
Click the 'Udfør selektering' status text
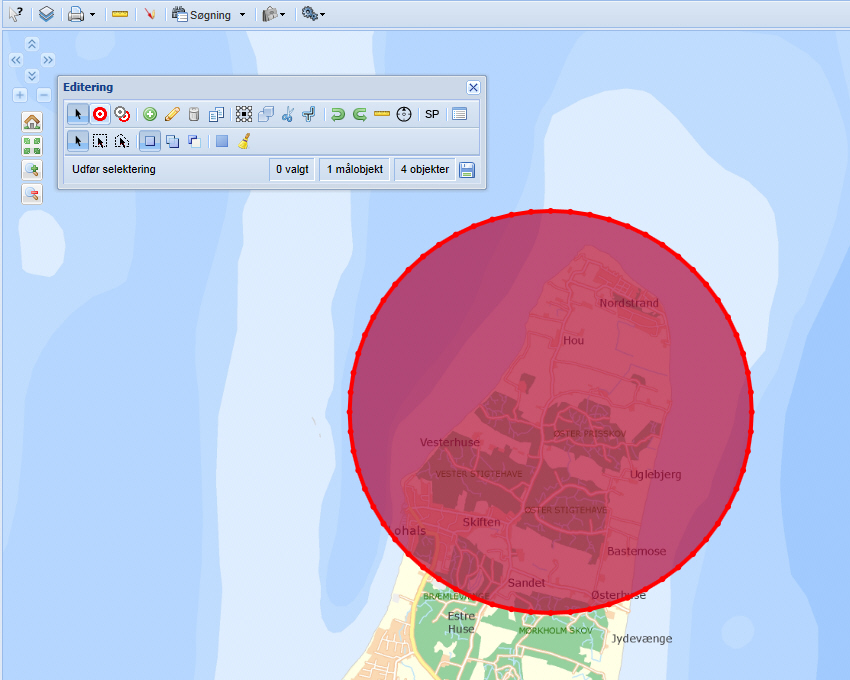pyautogui.click(x=114, y=169)
